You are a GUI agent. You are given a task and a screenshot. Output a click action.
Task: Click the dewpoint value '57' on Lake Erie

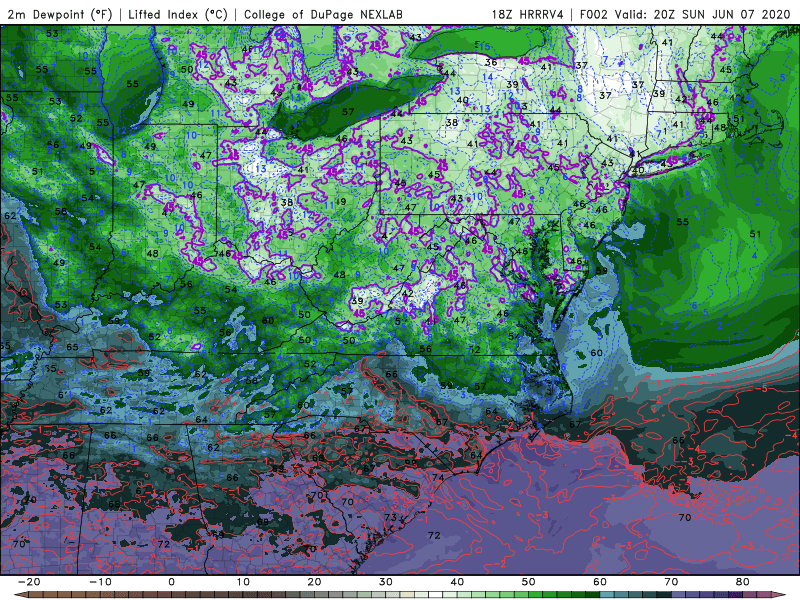[348, 112]
